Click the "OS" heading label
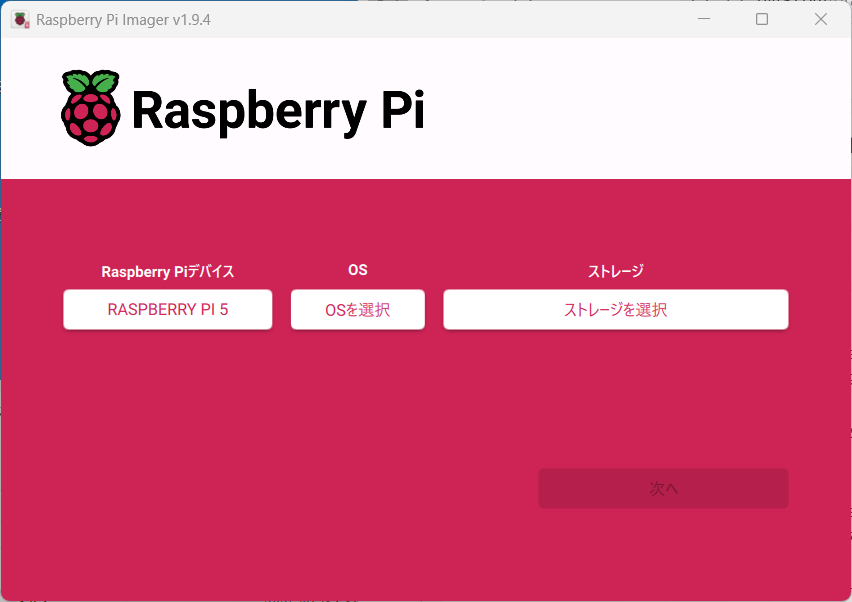The image size is (852, 602). coord(358,270)
